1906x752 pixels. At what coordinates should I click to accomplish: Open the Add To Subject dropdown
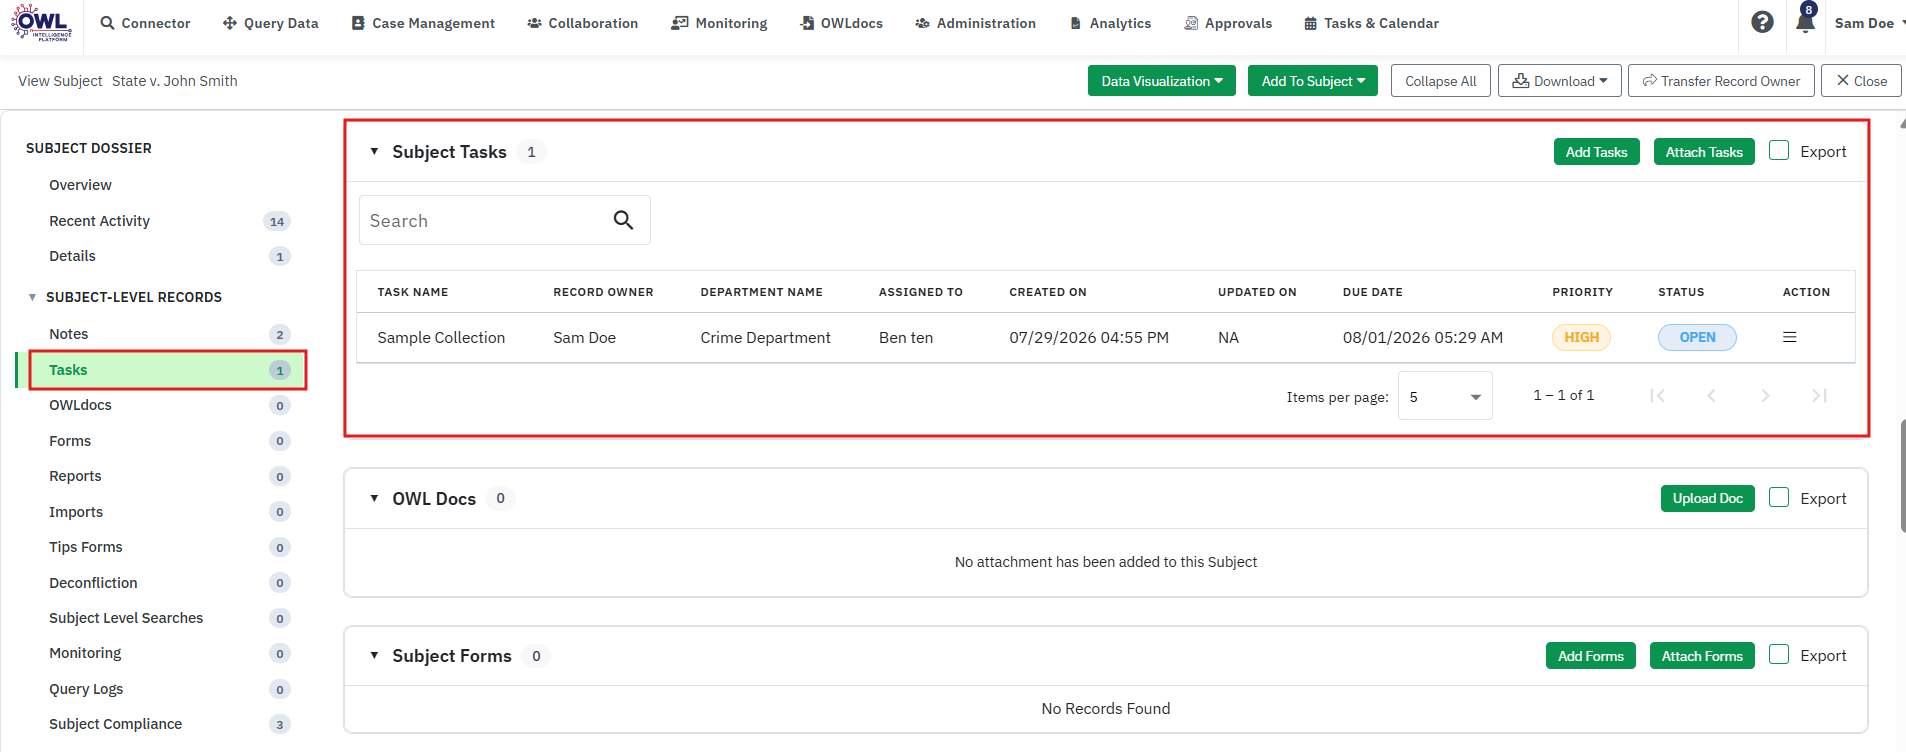coord(1313,81)
